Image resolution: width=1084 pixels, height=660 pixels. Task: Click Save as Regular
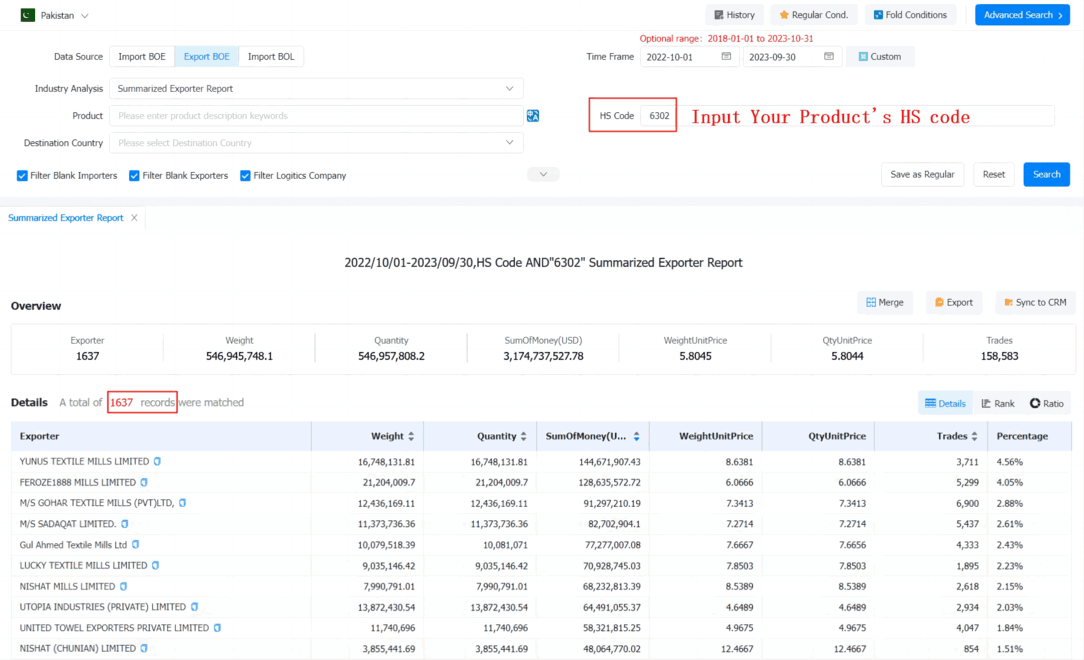pyautogui.click(x=922, y=174)
